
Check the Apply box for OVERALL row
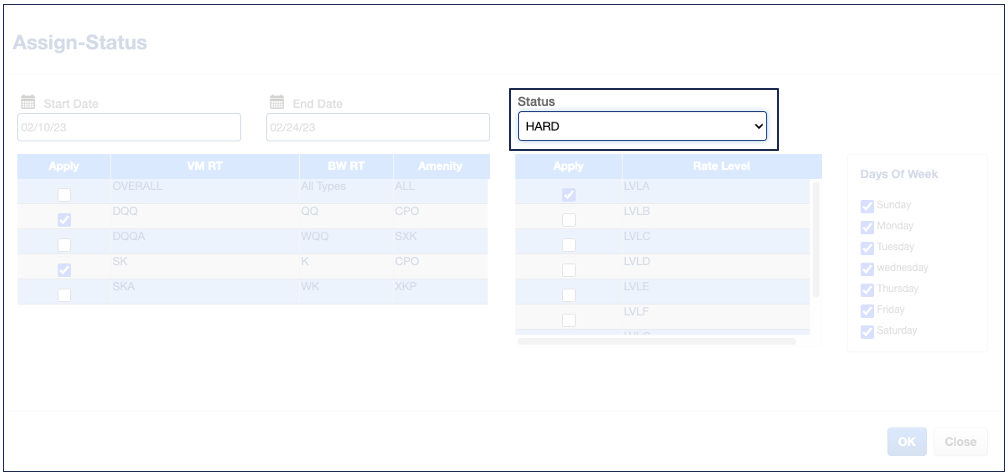(x=64, y=195)
